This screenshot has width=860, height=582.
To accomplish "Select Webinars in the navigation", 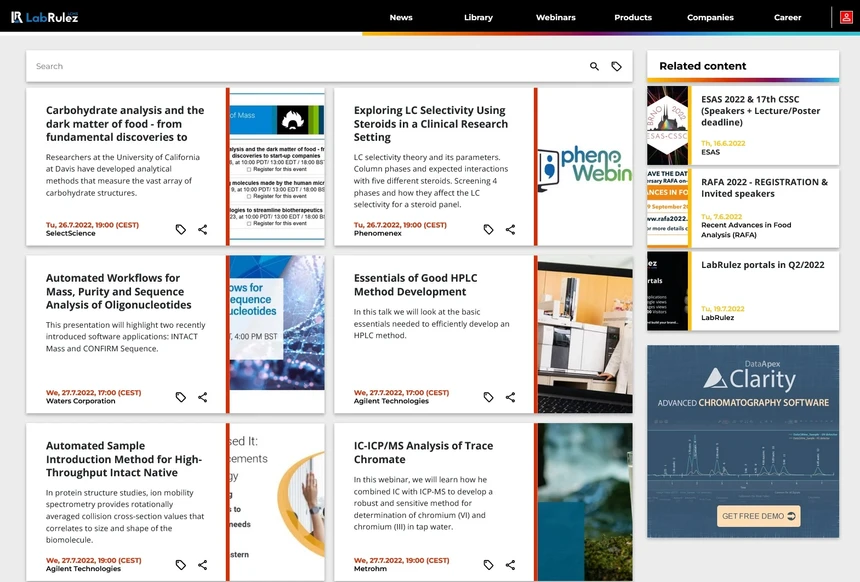I will coord(556,18).
